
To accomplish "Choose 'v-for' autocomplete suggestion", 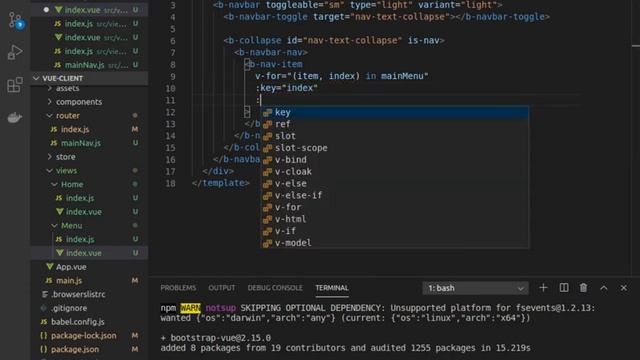I will [x=395, y=207].
